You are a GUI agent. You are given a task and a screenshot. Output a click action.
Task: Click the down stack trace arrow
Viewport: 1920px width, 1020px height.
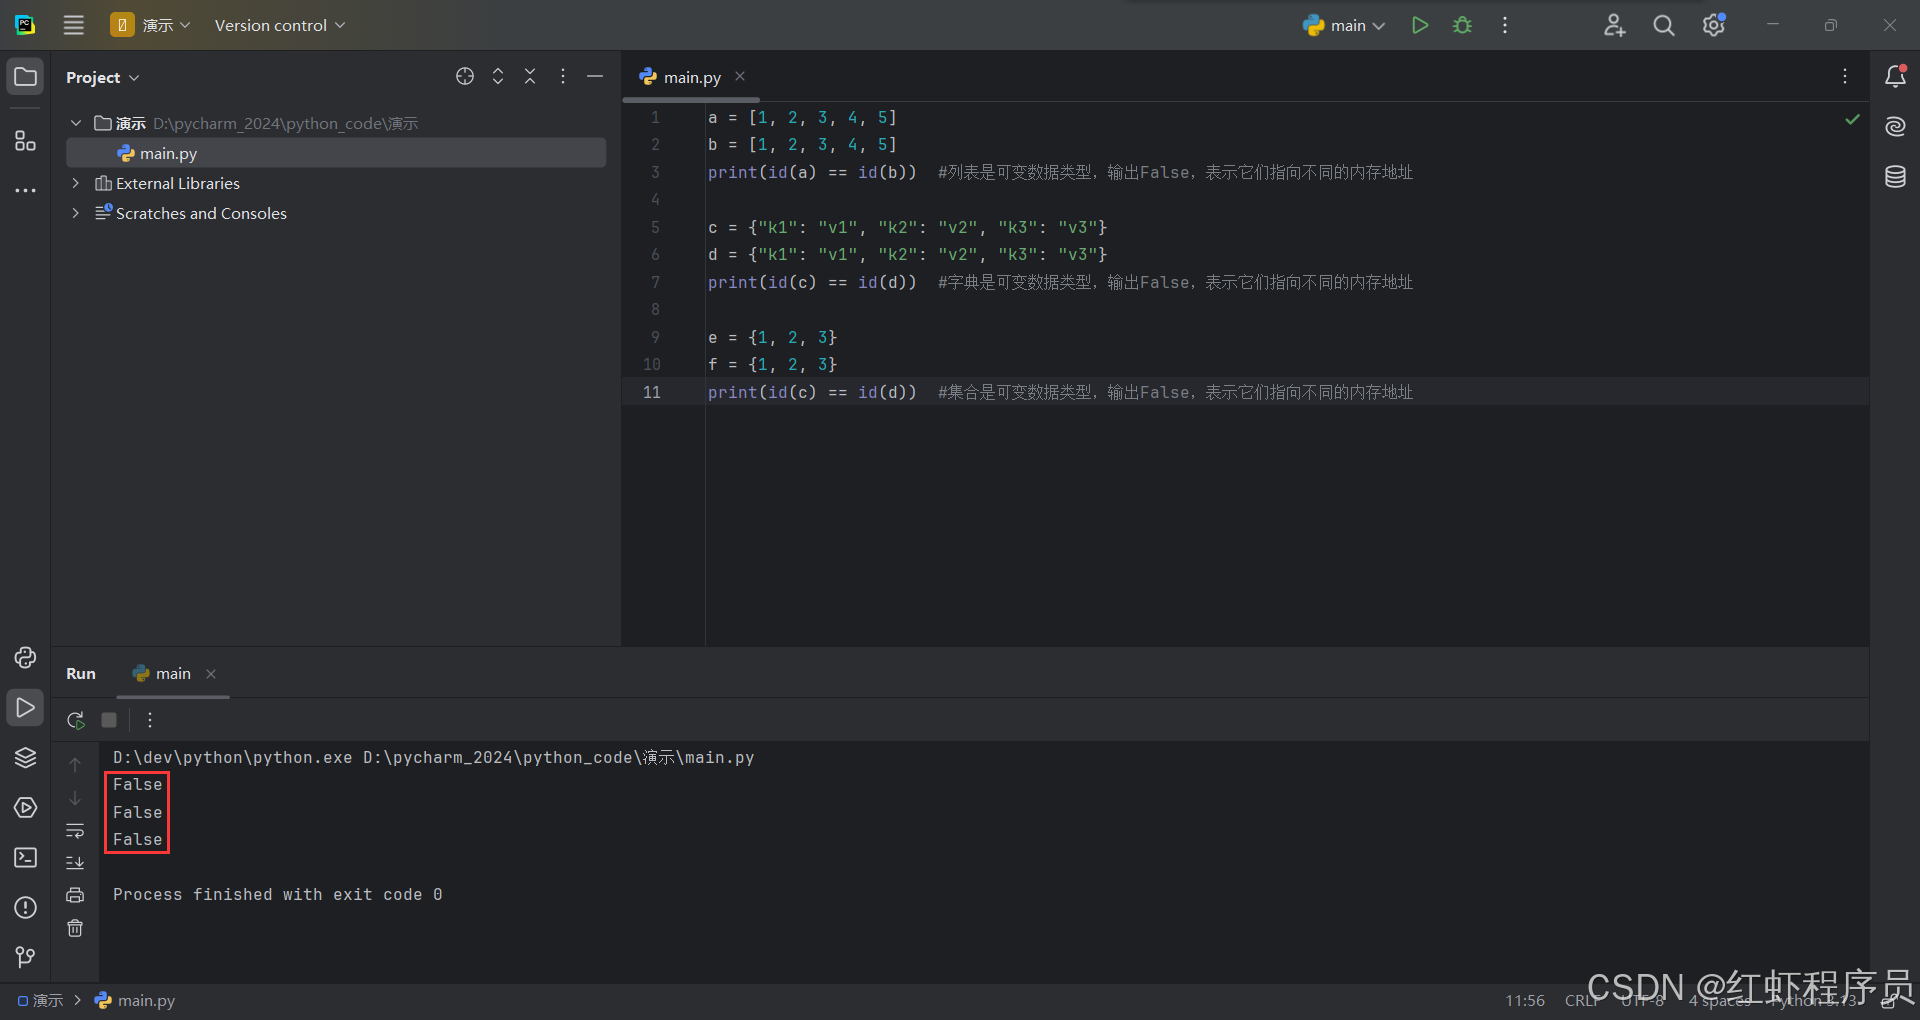pos(75,798)
